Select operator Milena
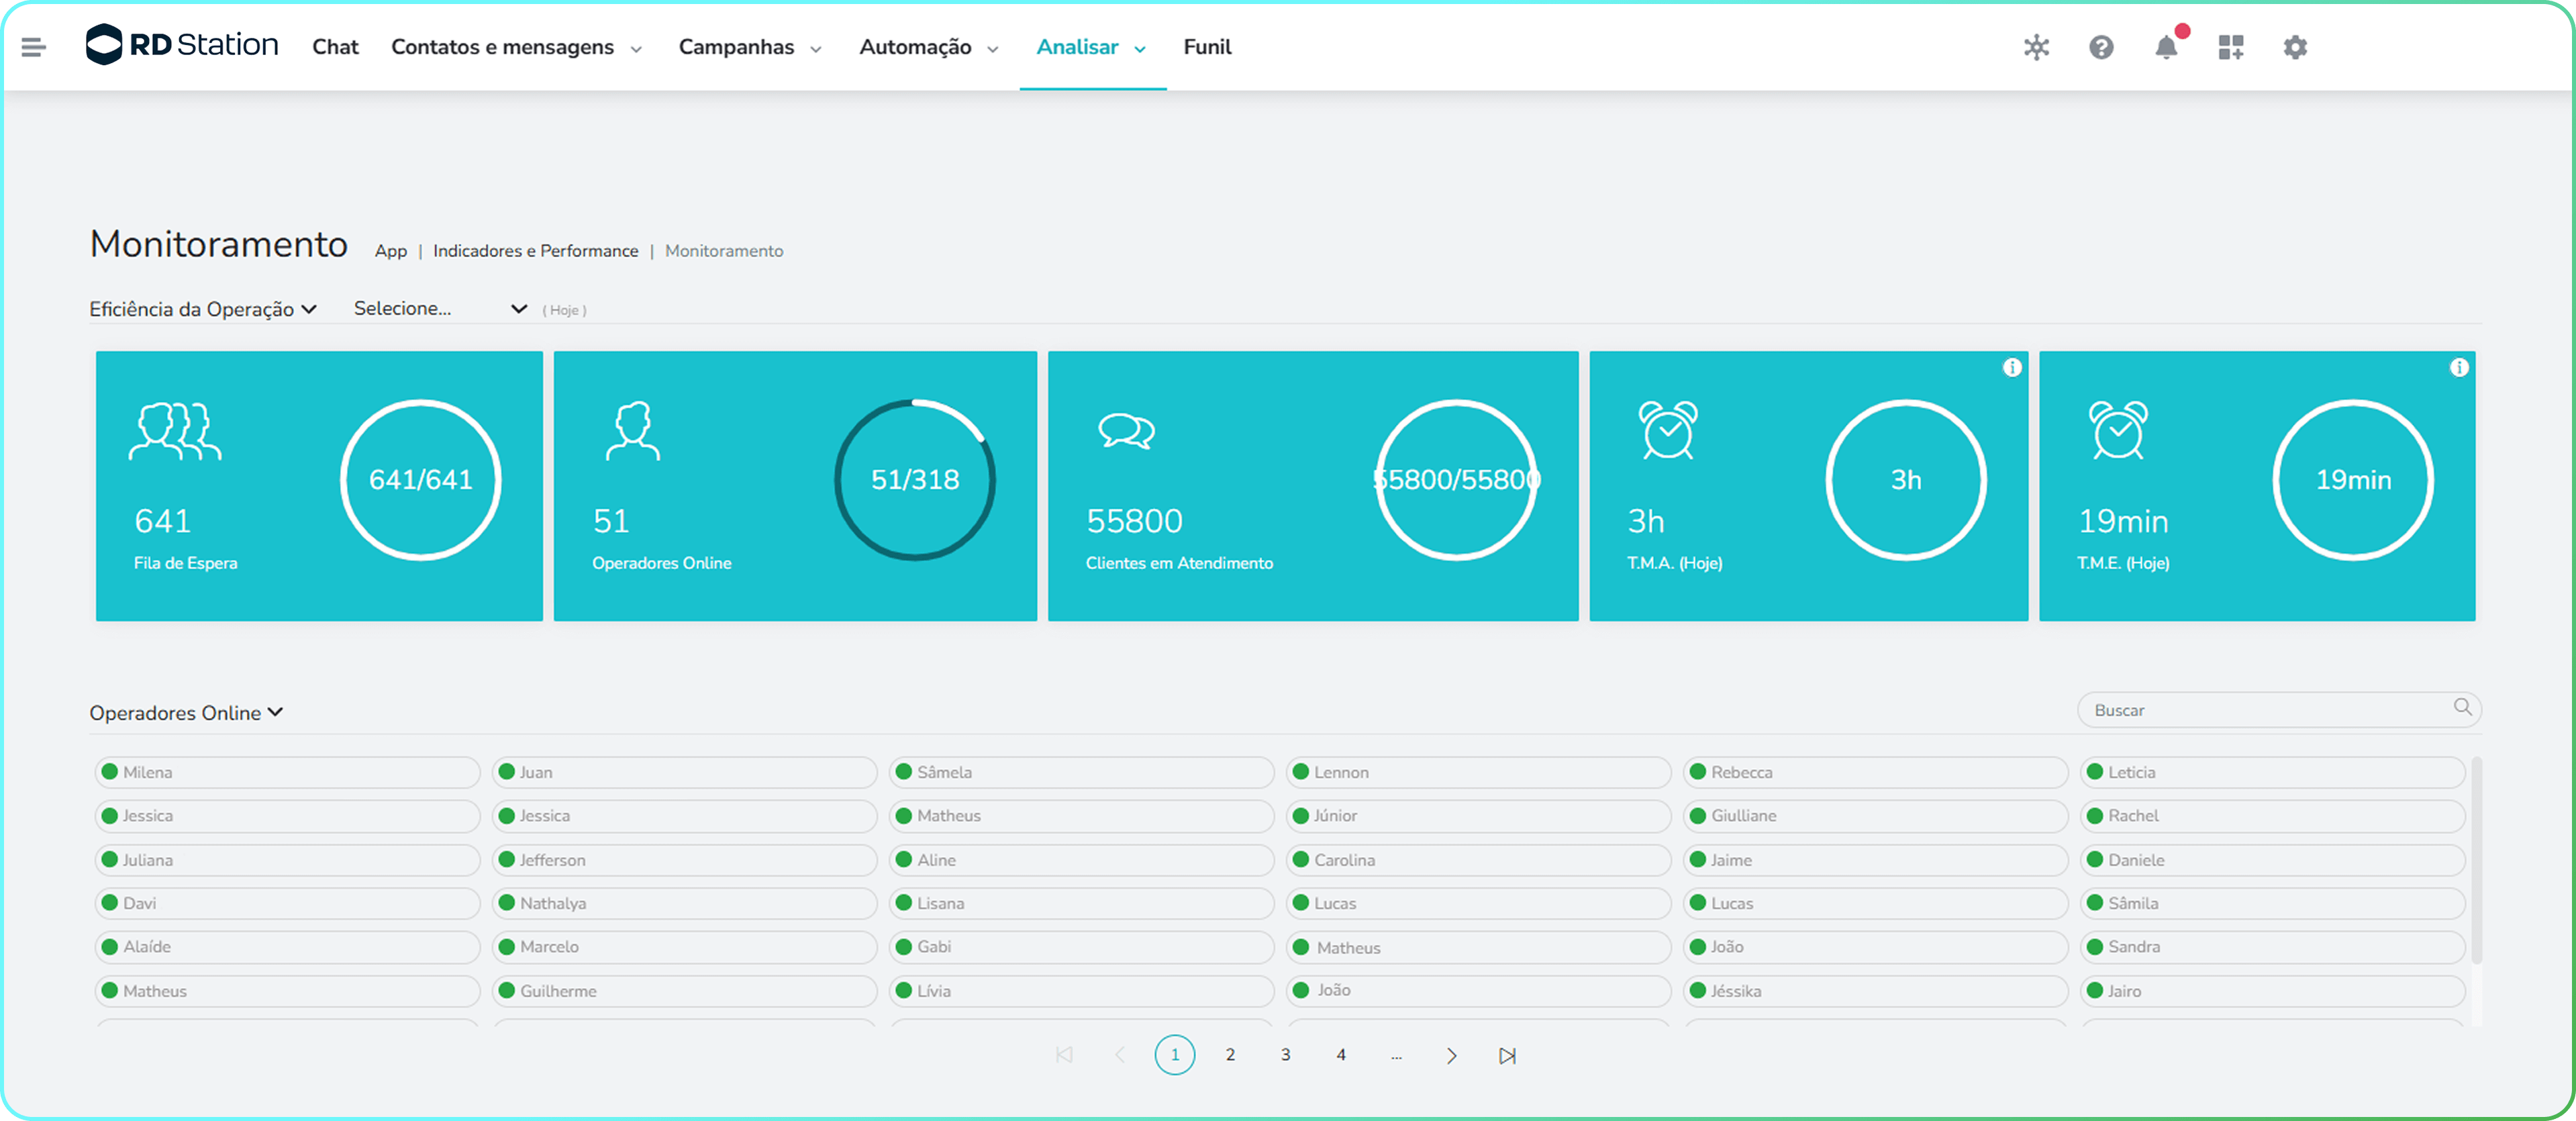 pos(287,772)
